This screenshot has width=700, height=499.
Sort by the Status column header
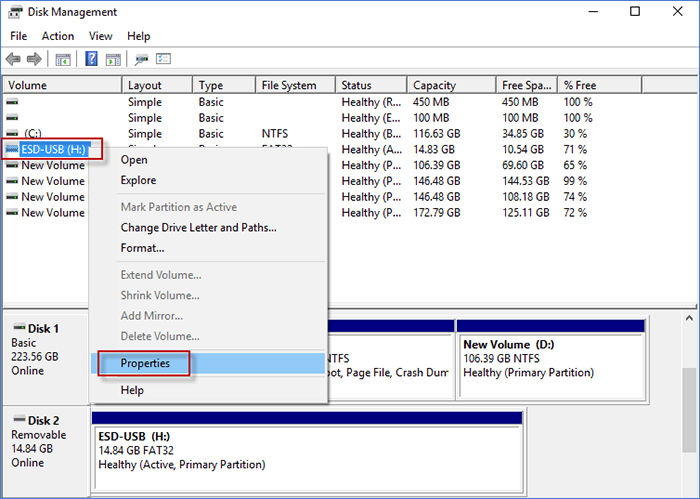point(356,86)
